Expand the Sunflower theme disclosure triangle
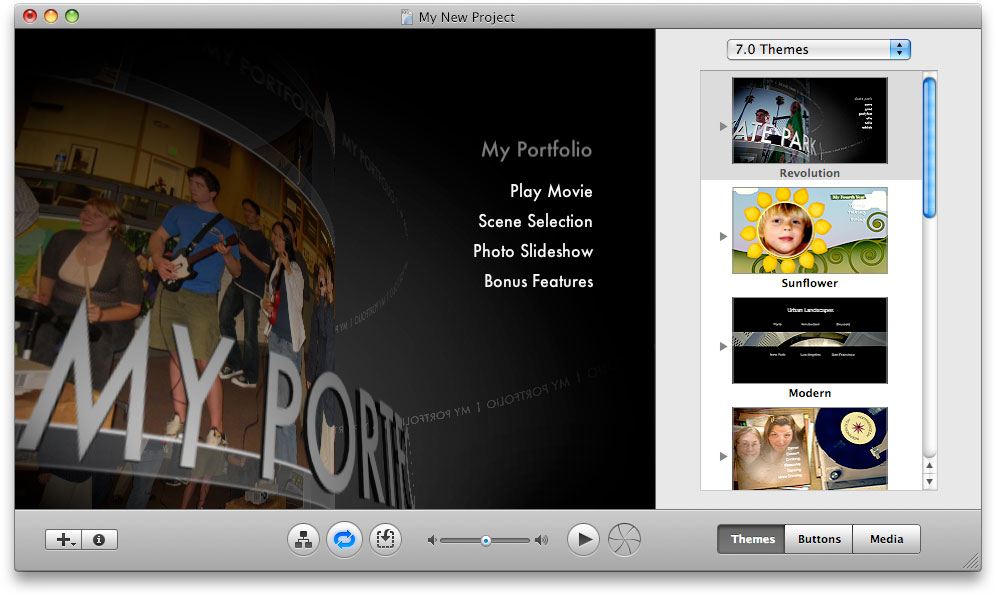This screenshot has width=996, height=596. pyautogui.click(x=724, y=236)
